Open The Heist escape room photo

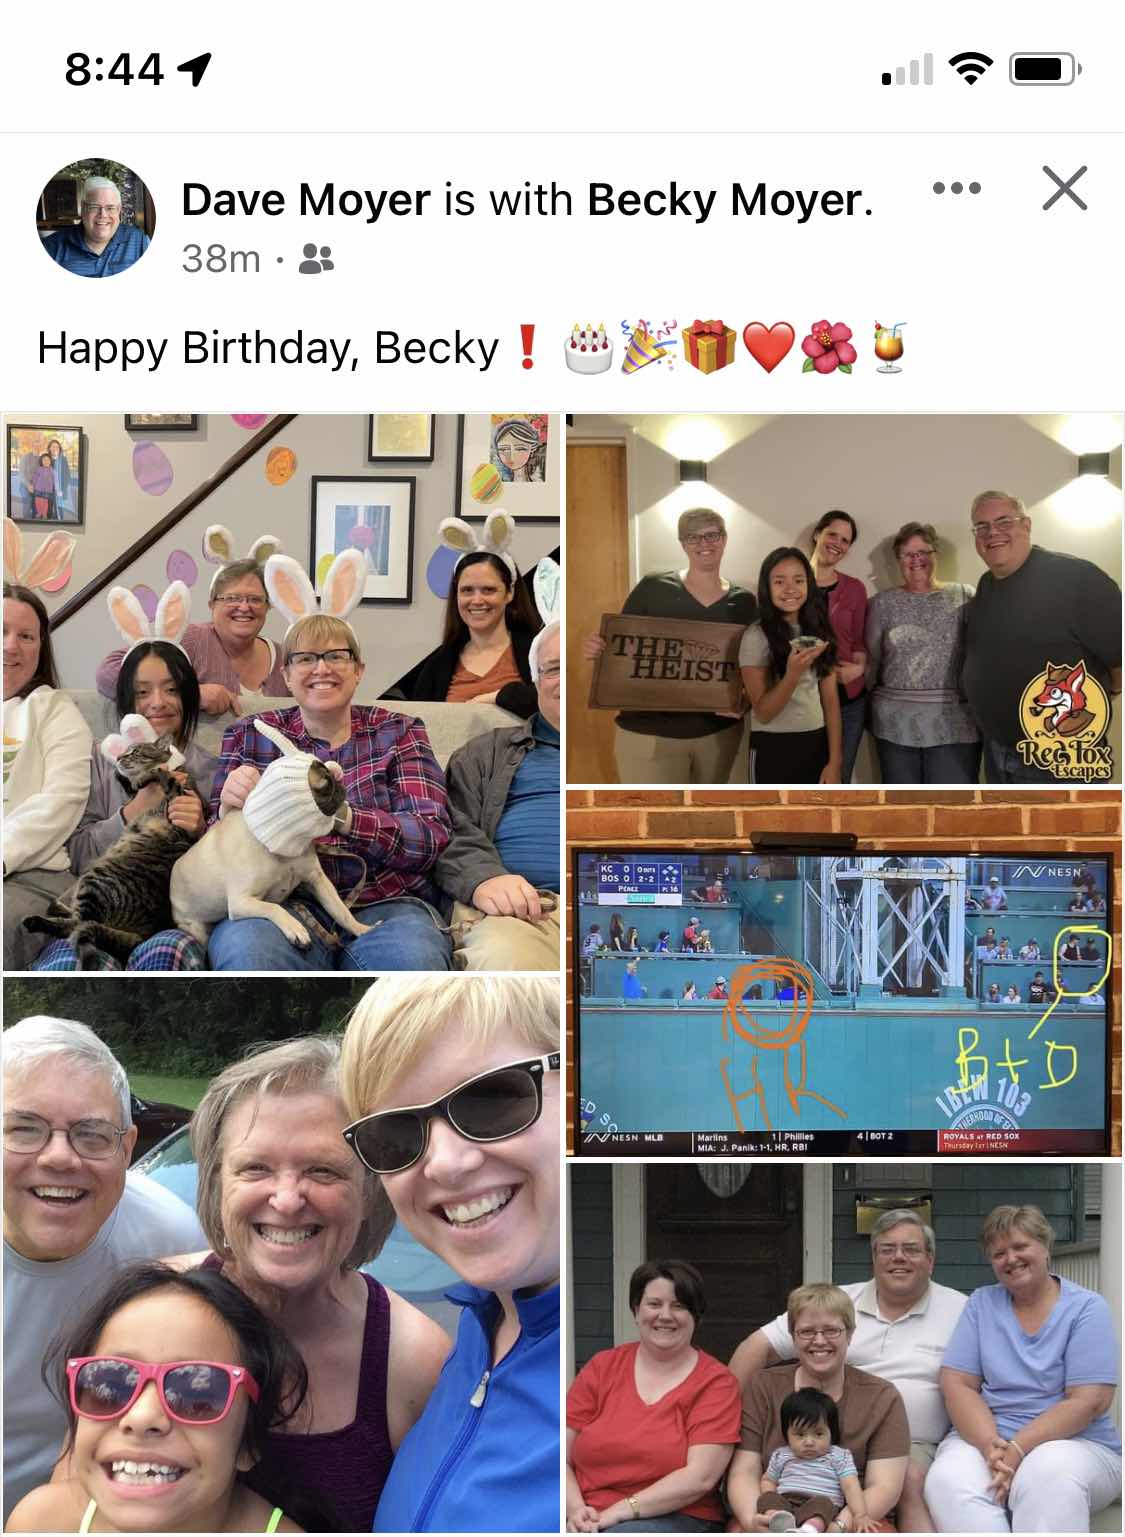coord(844,599)
